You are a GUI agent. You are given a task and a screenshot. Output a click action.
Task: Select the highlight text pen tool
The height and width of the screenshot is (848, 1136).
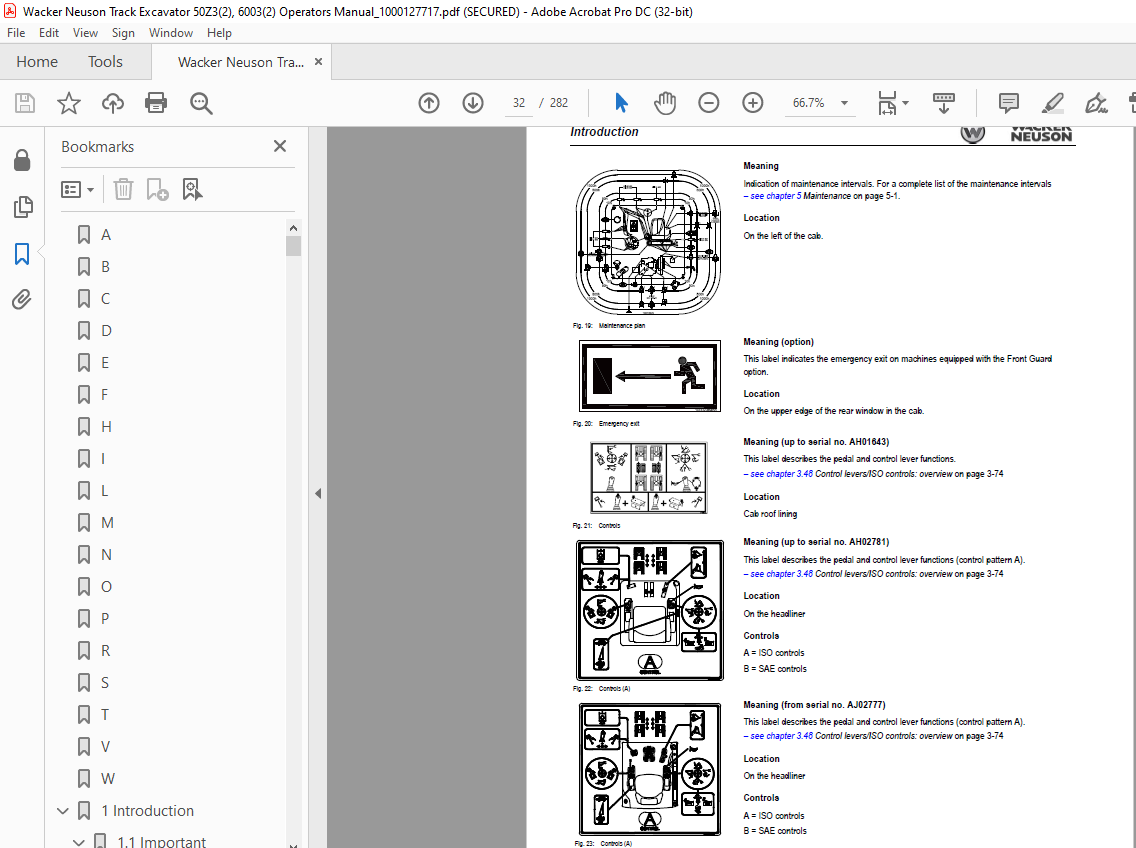coord(1052,103)
